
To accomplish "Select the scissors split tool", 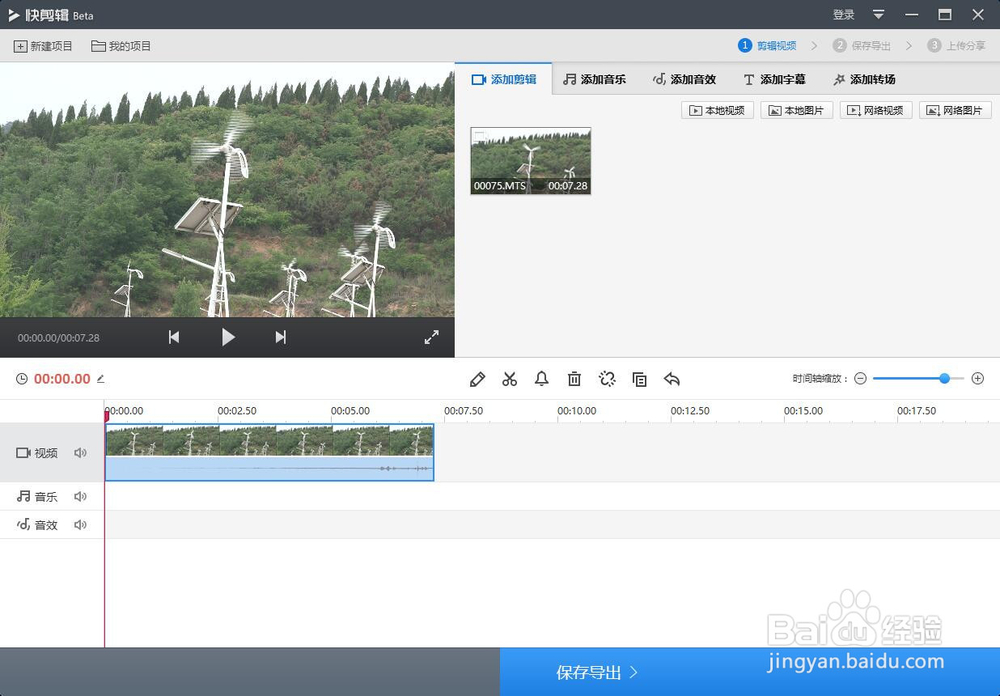I will pyautogui.click(x=510, y=379).
